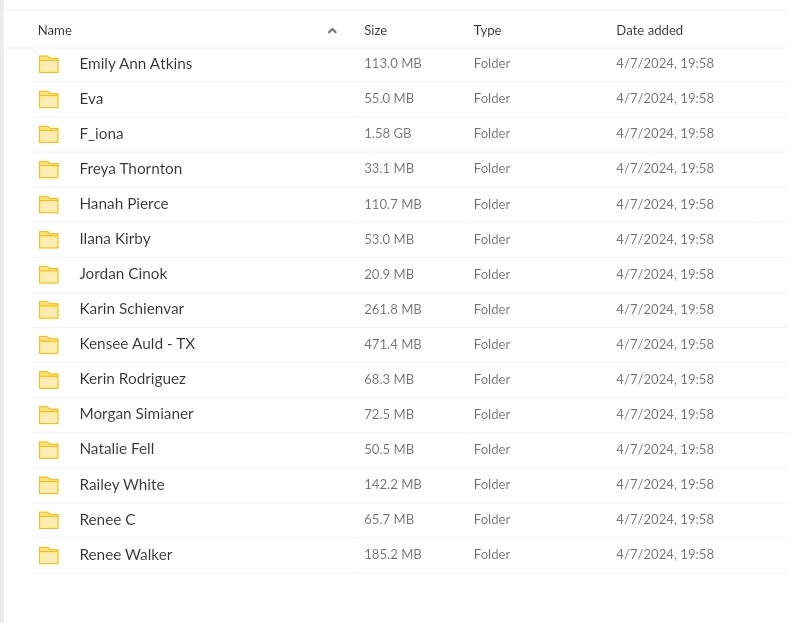Sort by the Type column header
This screenshot has height=623, width=788.
487,30
